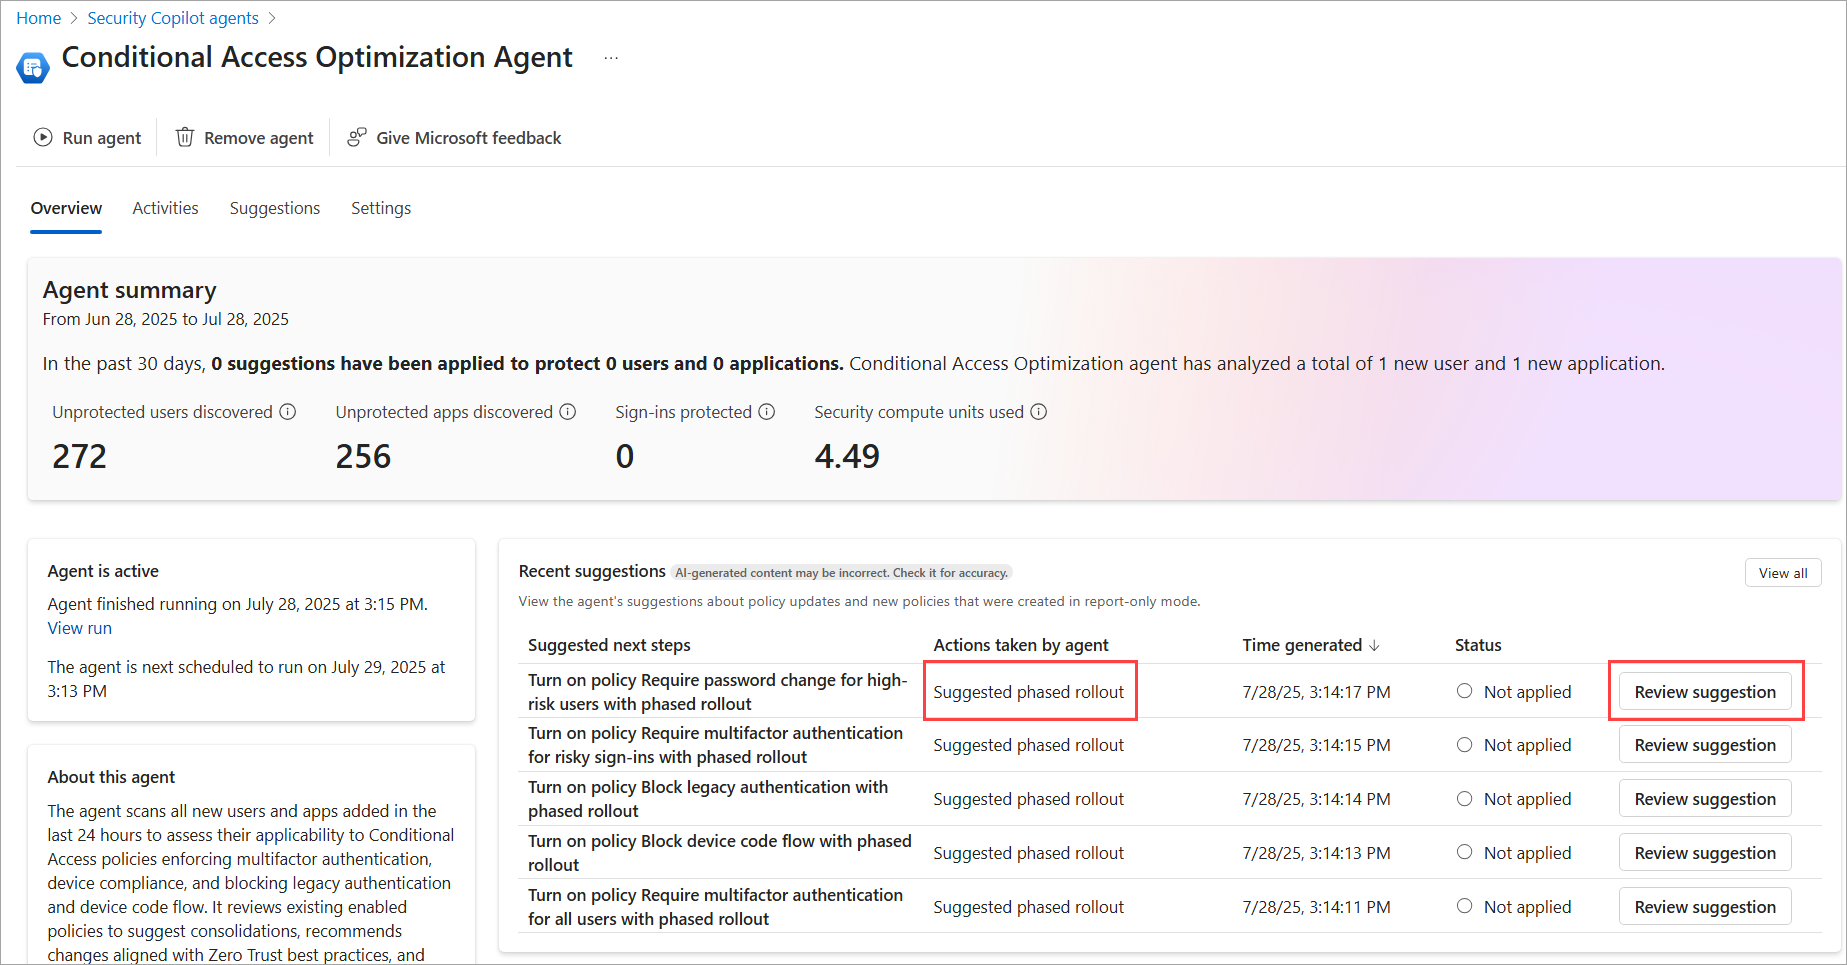This screenshot has height=965, width=1847.
Task: Go to Security Copilot agents breadcrumb
Action: pyautogui.click(x=173, y=18)
